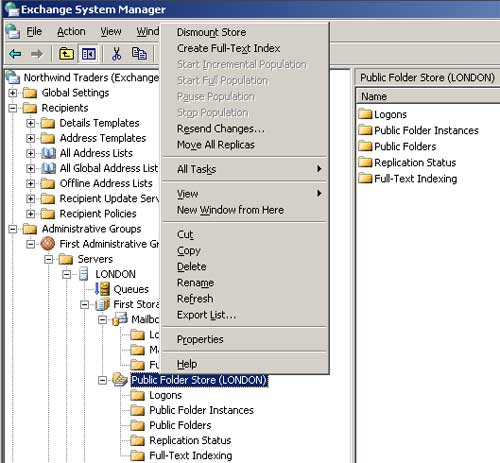The width and height of the screenshot is (500, 463).
Task: Click the Copy toolbar icon
Action: click(x=139, y=54)
